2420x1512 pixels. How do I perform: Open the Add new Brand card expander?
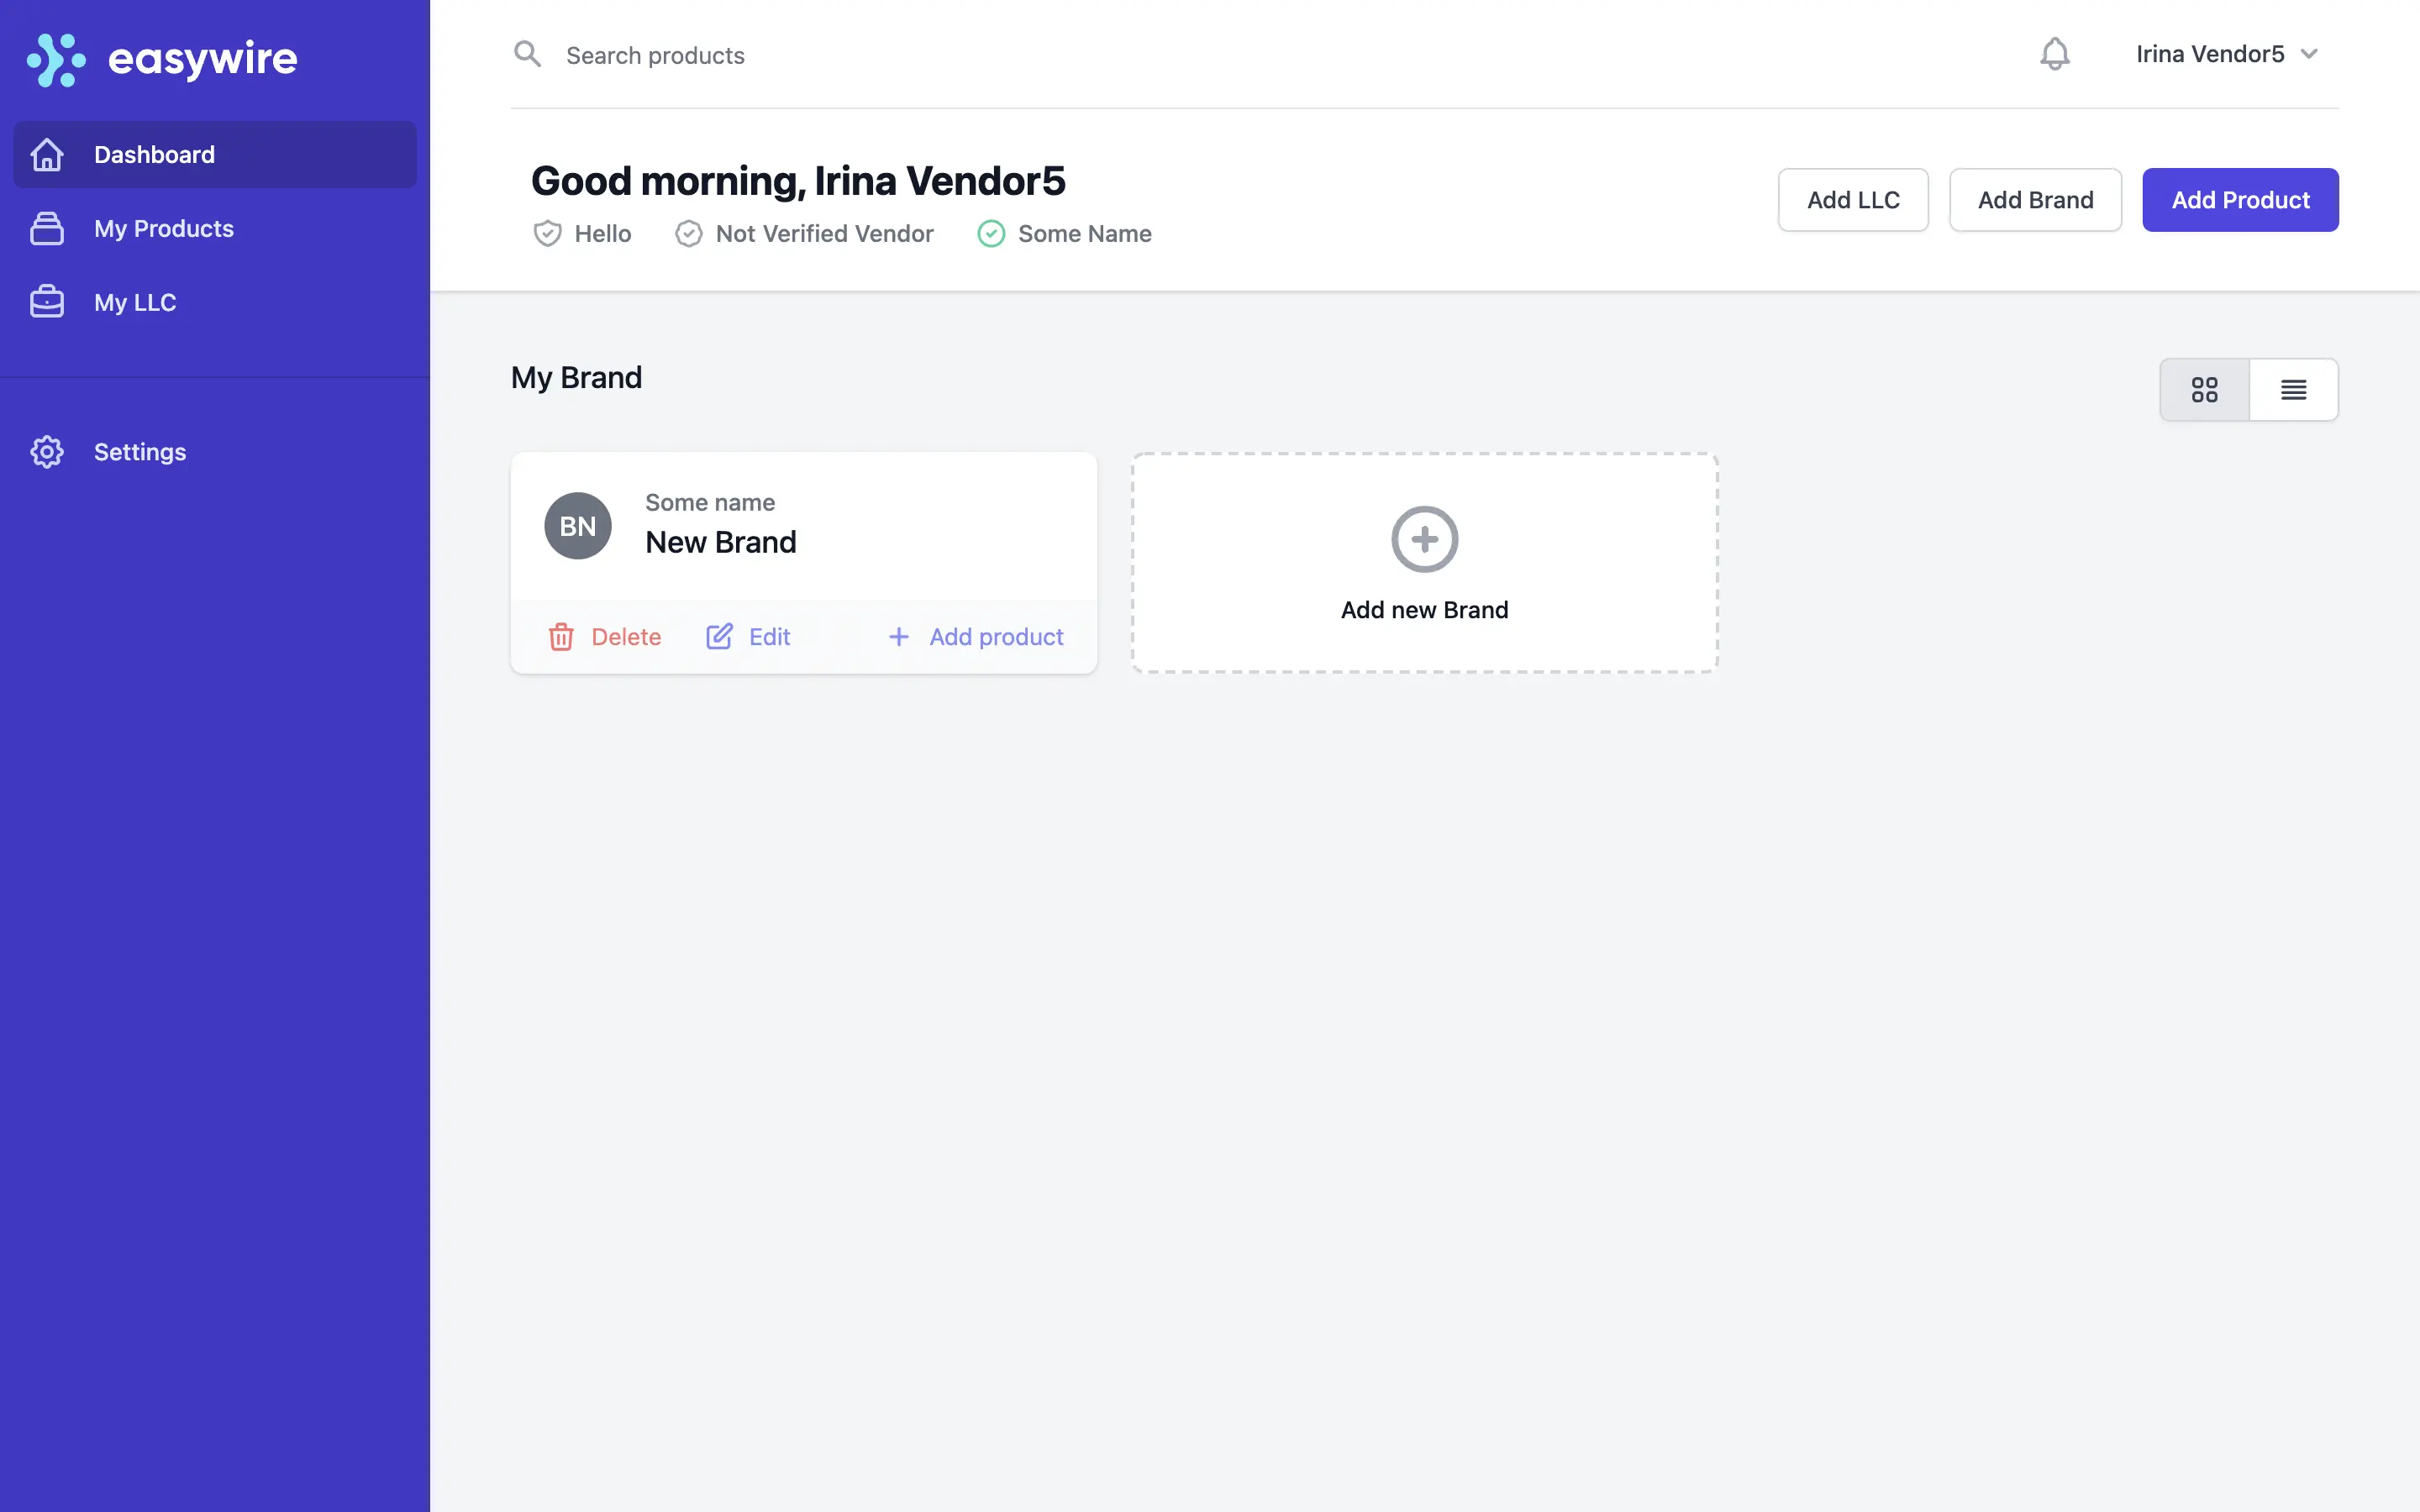(x=1423, y=561)
